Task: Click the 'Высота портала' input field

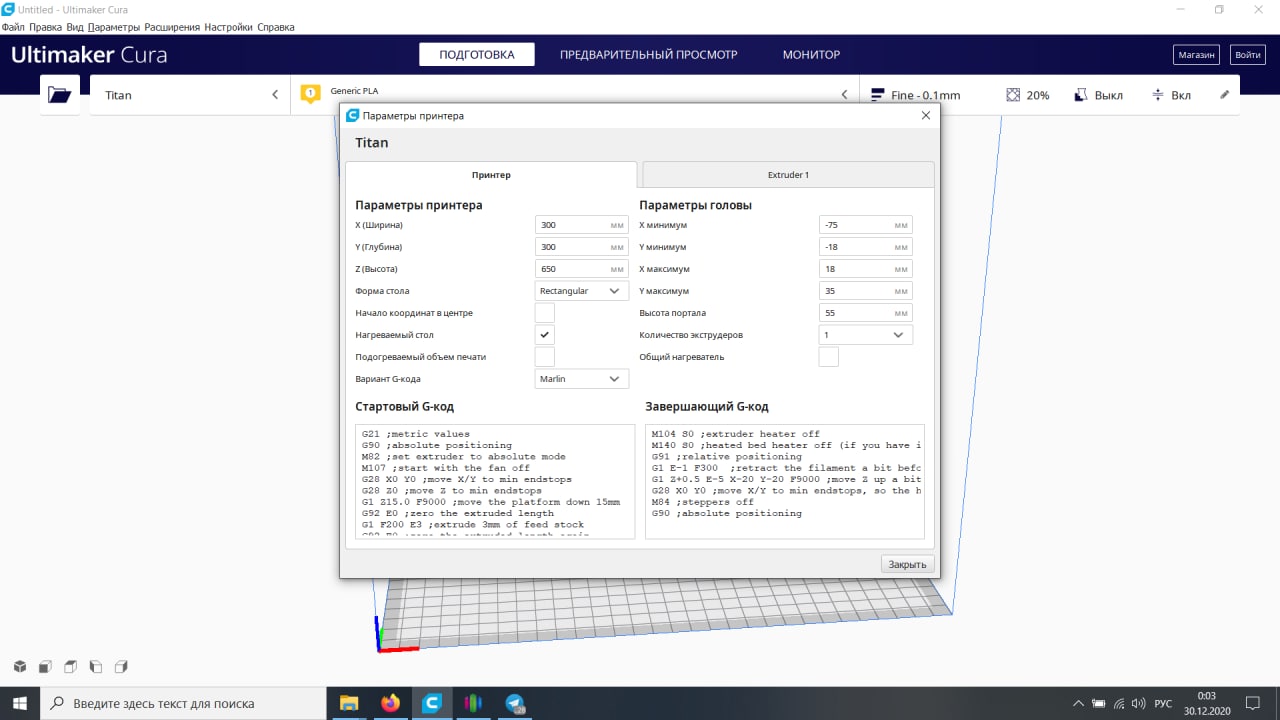Action: [x=866, y=313]
